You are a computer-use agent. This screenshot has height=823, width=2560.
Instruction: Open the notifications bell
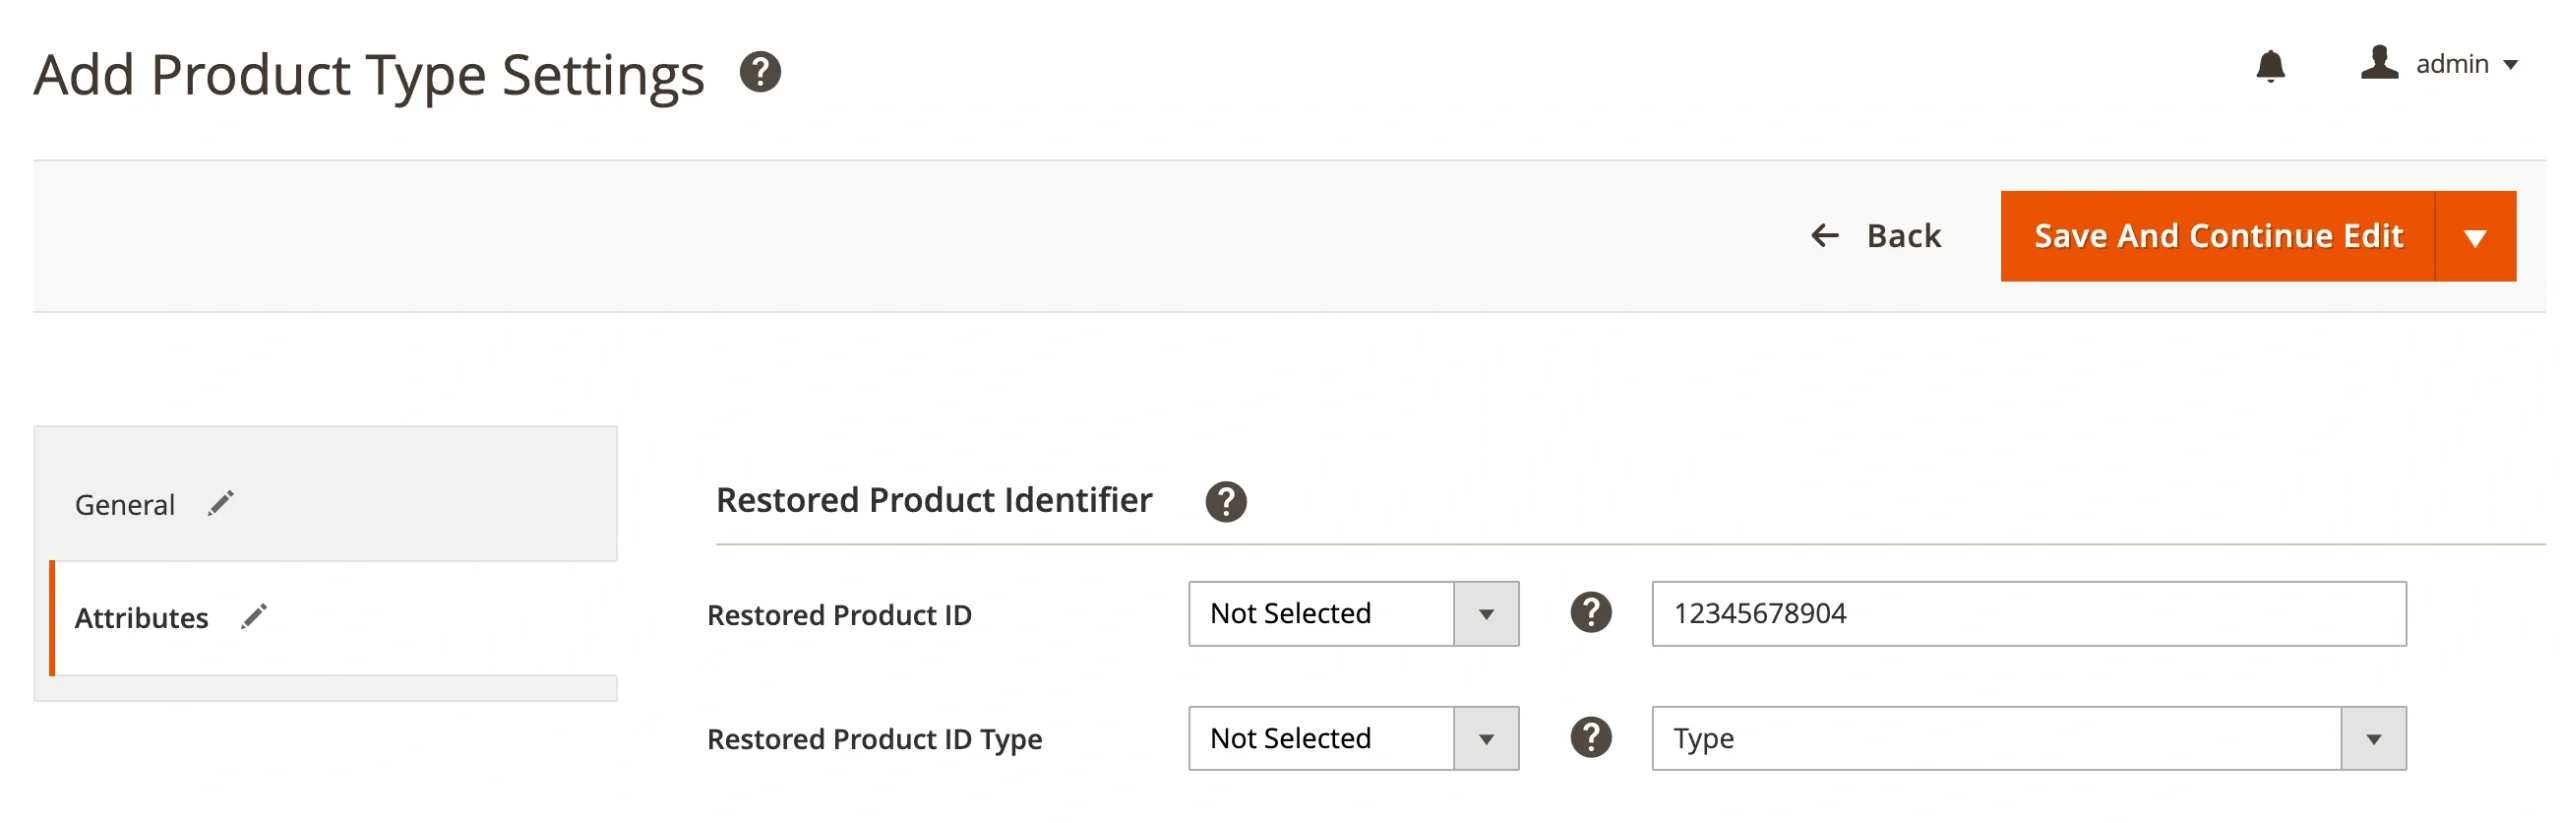[2269, 66]
